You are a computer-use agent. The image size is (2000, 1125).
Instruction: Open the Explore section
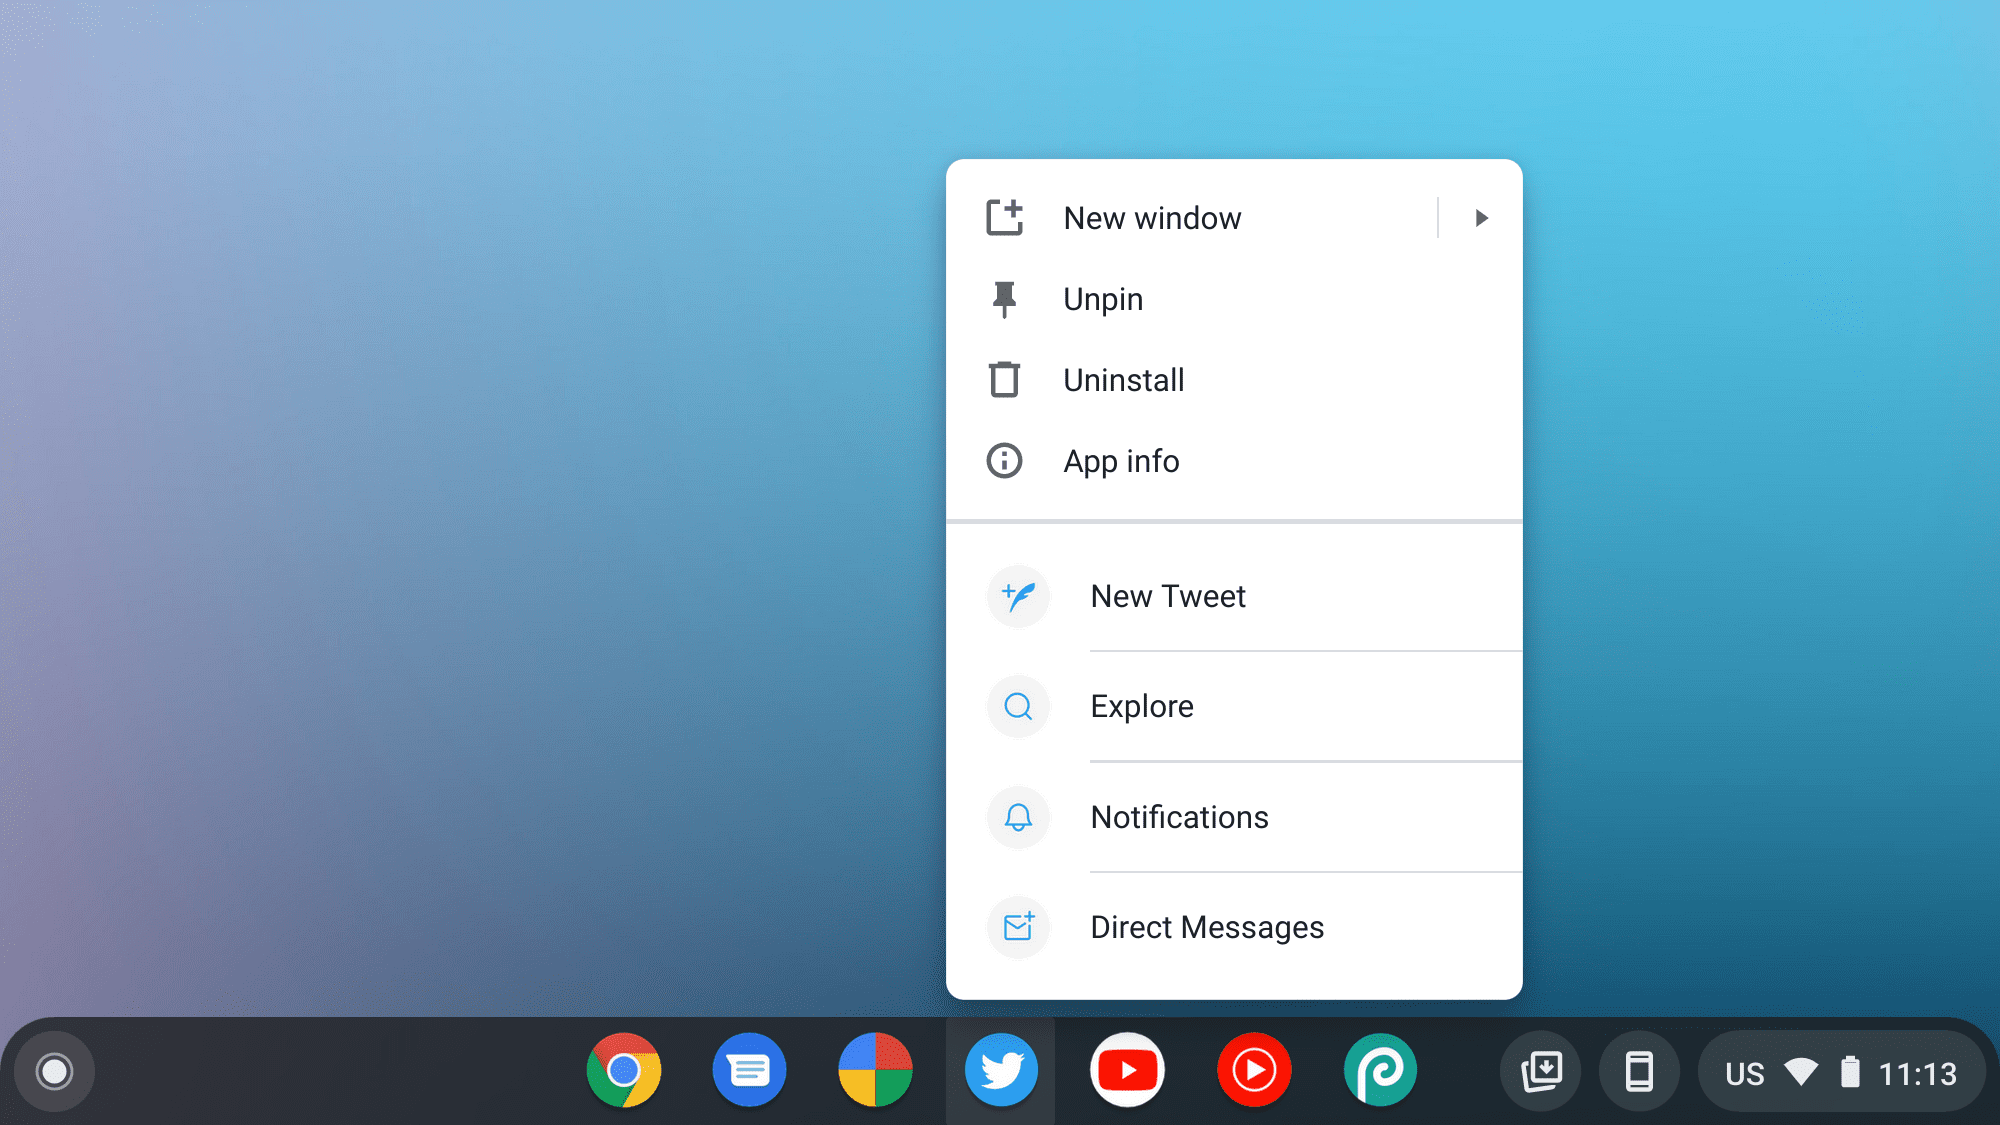pos(1141,705)
